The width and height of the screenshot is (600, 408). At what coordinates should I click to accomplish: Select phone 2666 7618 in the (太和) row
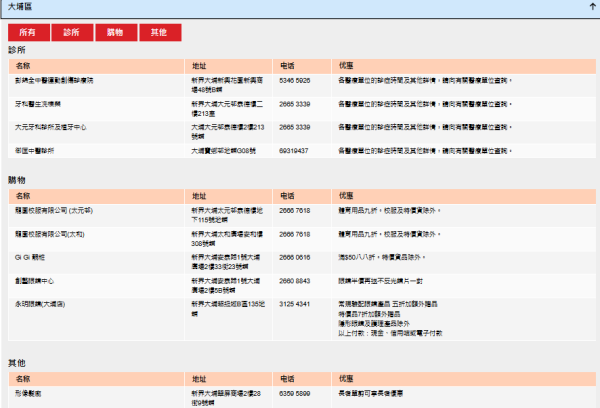[295, 234]
